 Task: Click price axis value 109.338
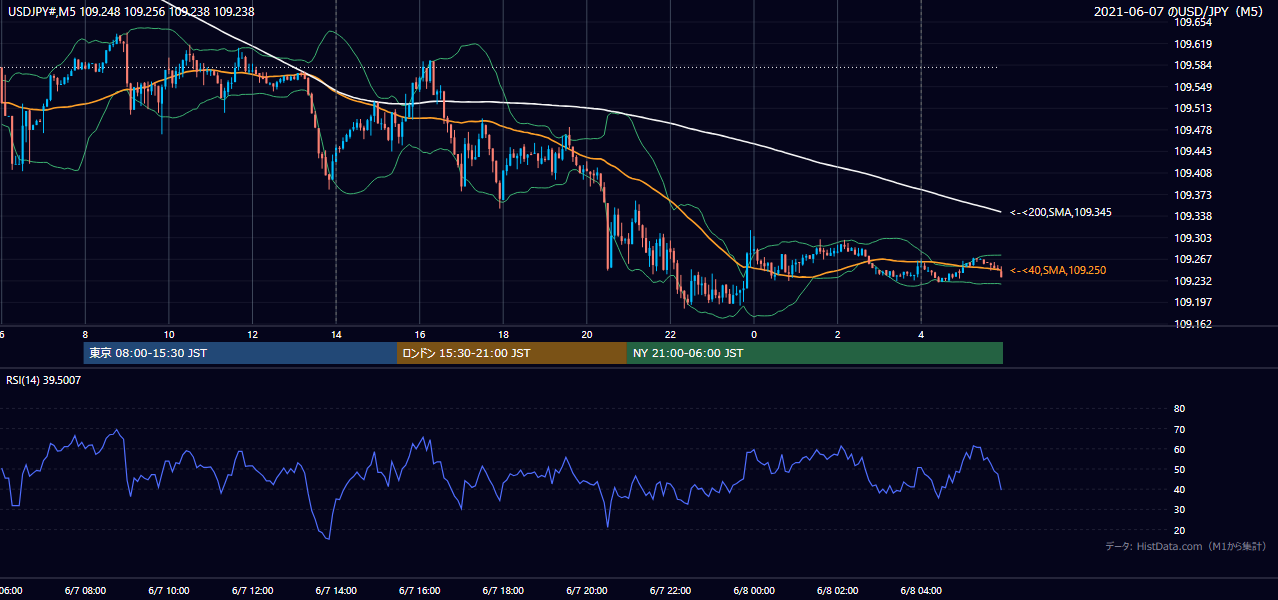(x=1194, y=216)
